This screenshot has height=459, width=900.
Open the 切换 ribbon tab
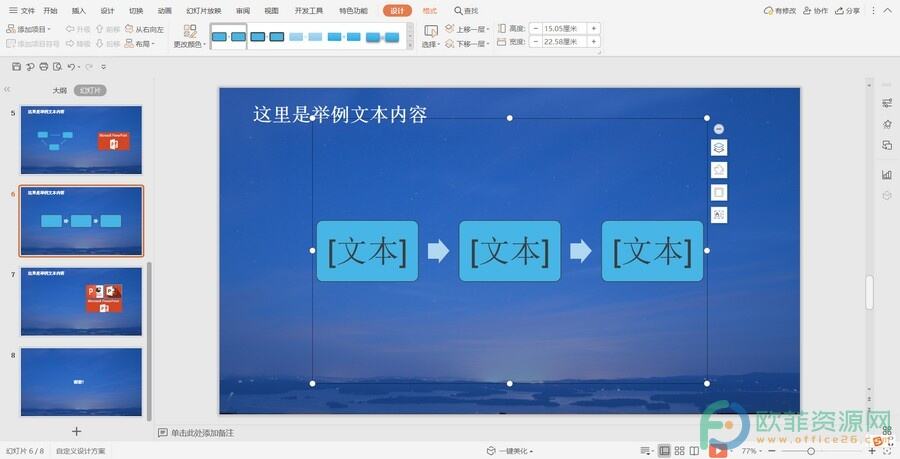136,10
